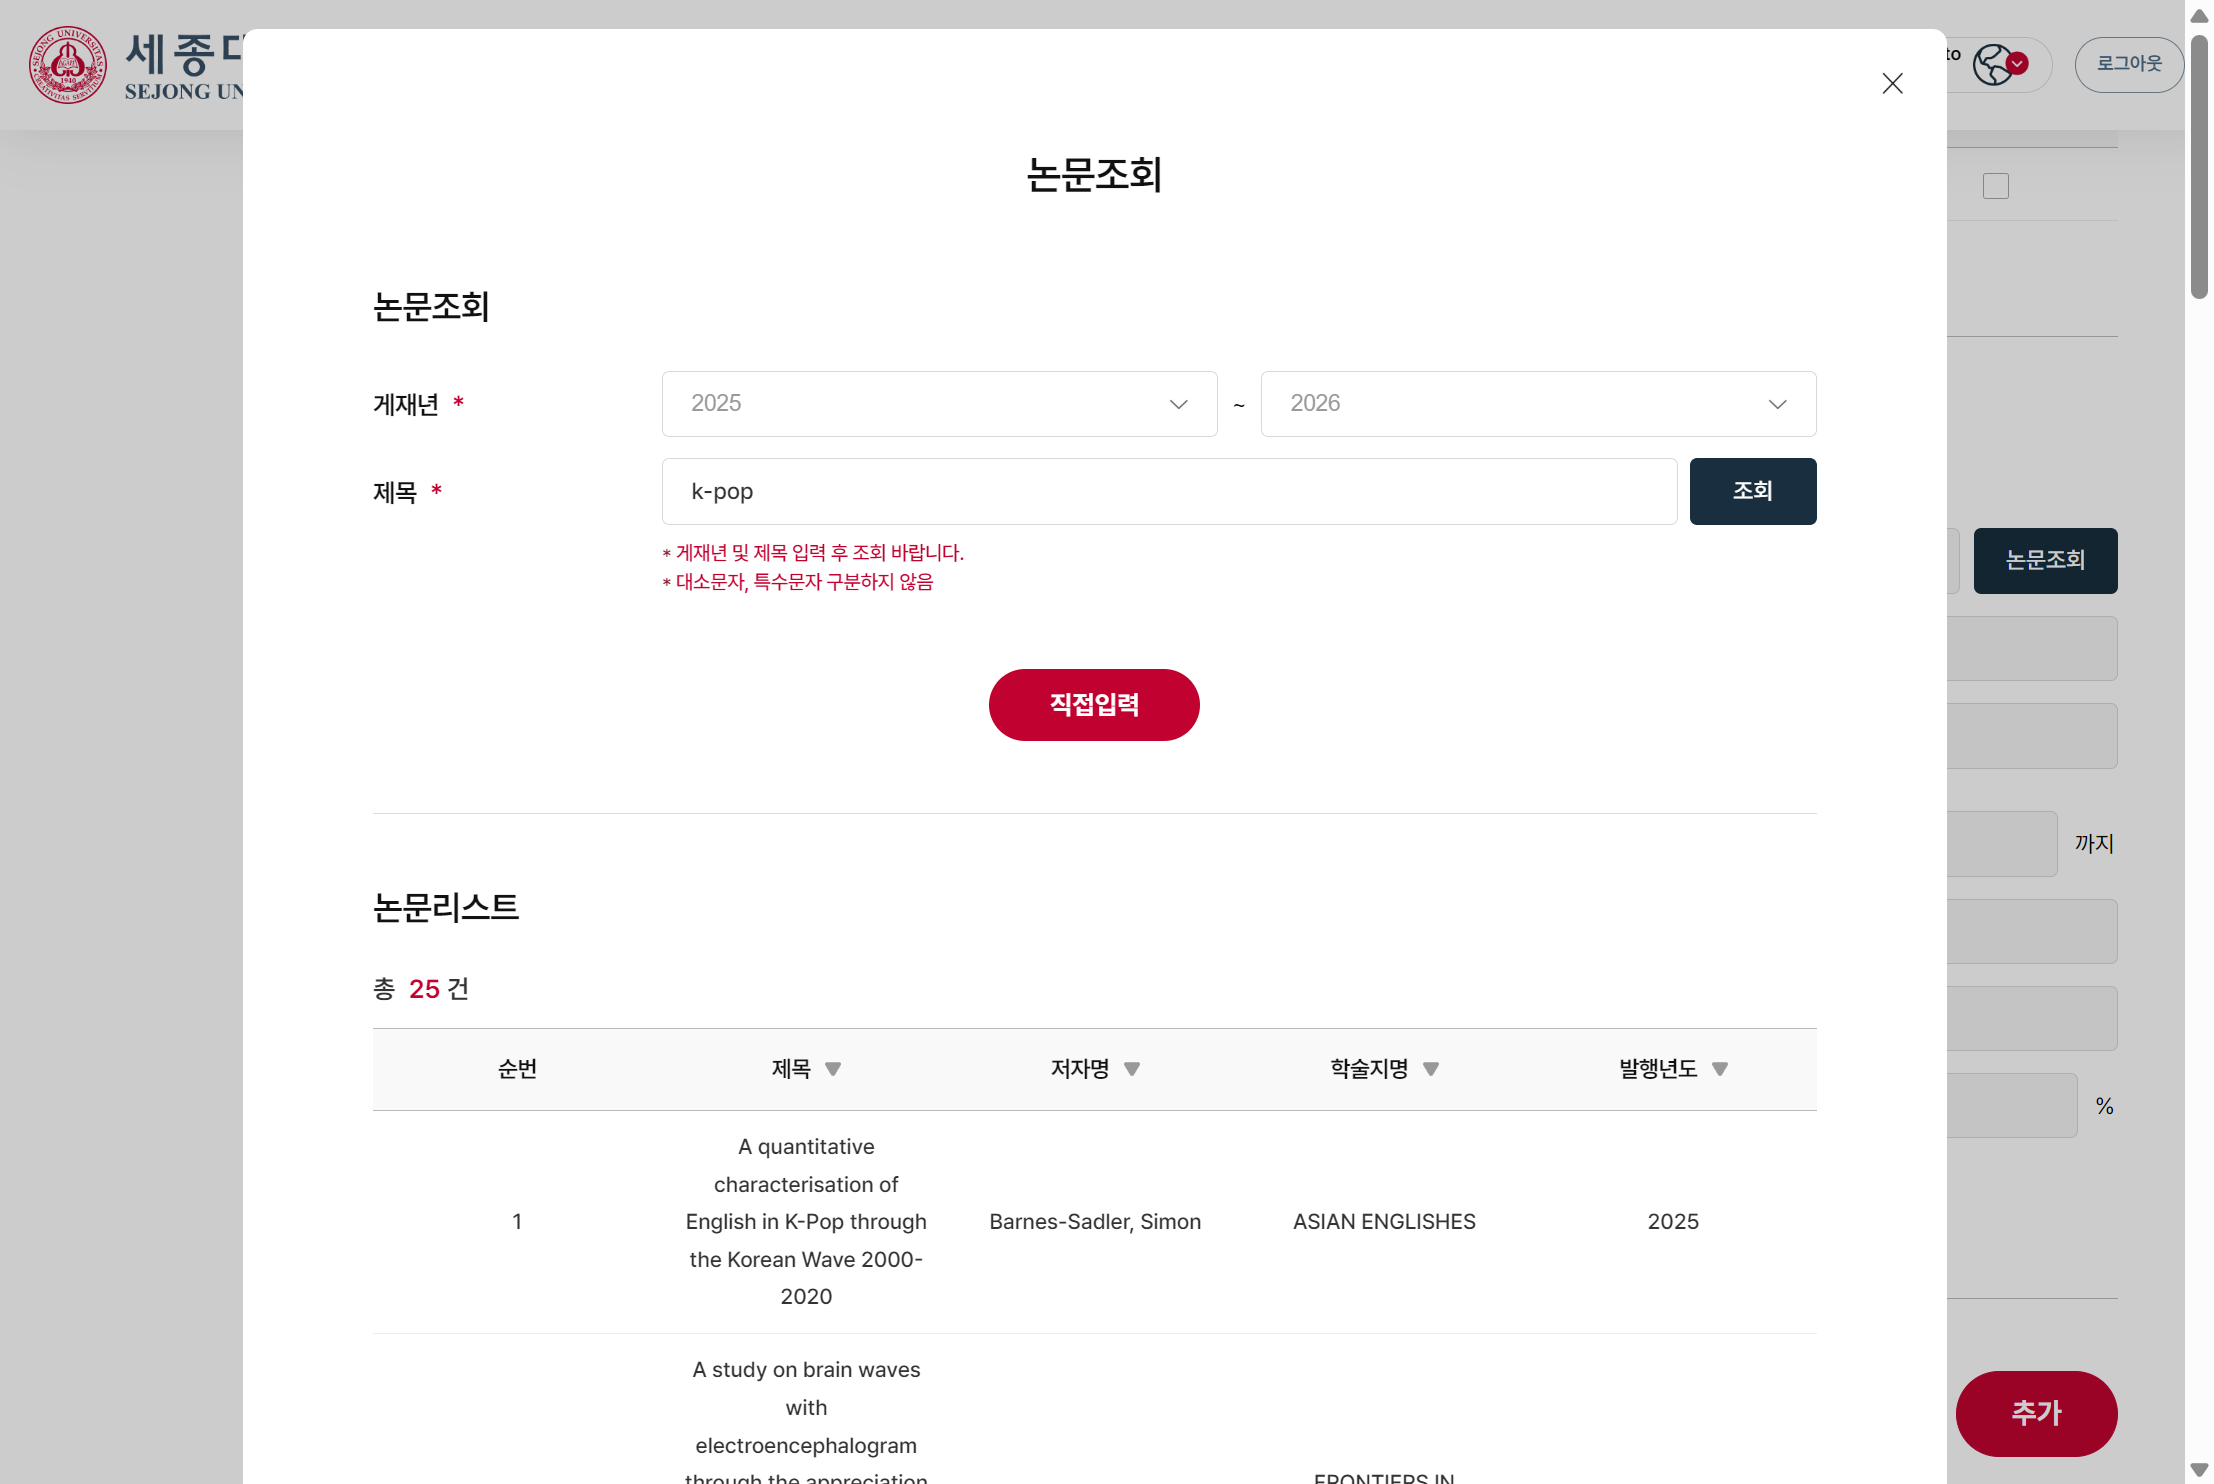Click the red 추가 button

click(2036, 1413)
